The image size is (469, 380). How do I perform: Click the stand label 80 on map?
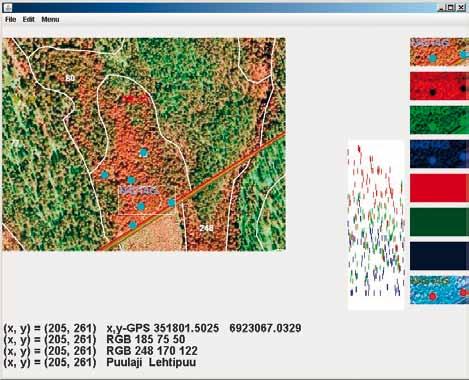click(70, 78)
